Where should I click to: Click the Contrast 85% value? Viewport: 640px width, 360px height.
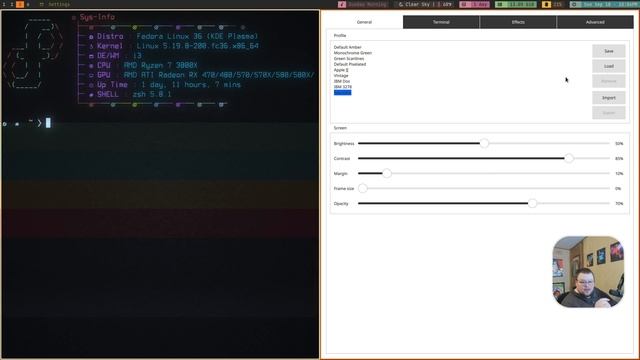[x=619, y=158]
